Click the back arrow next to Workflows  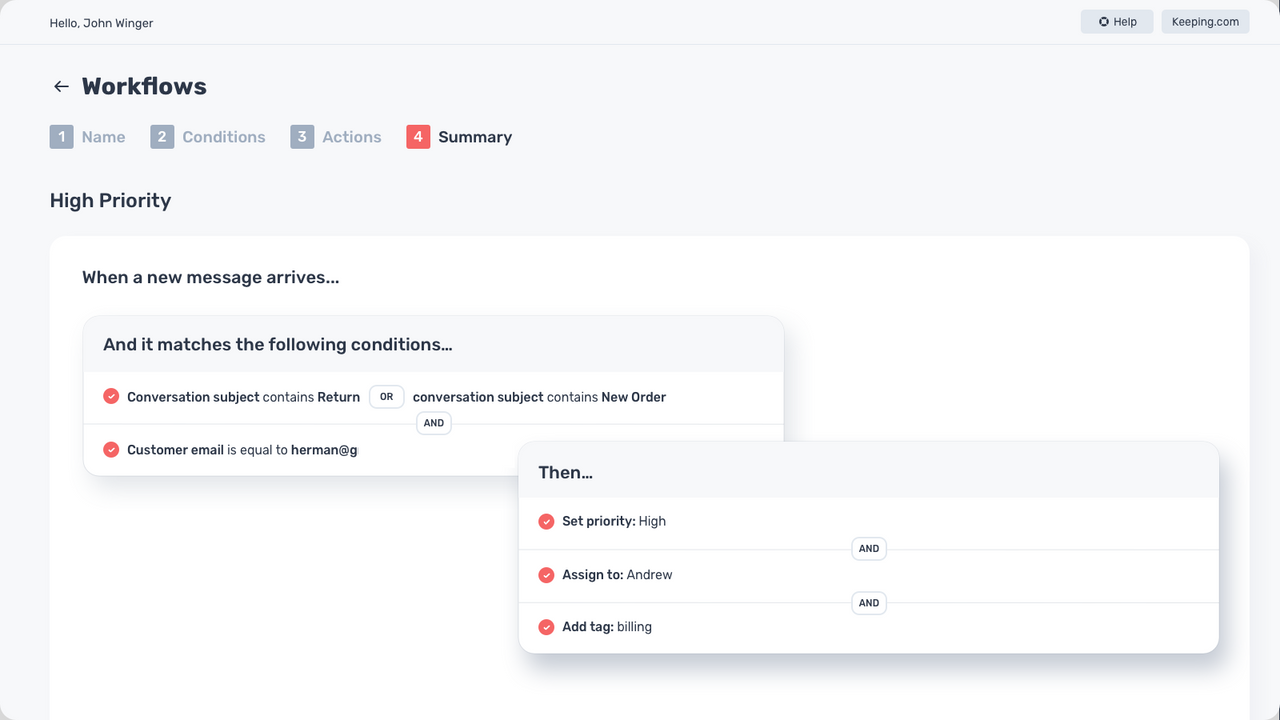point(61,86)
